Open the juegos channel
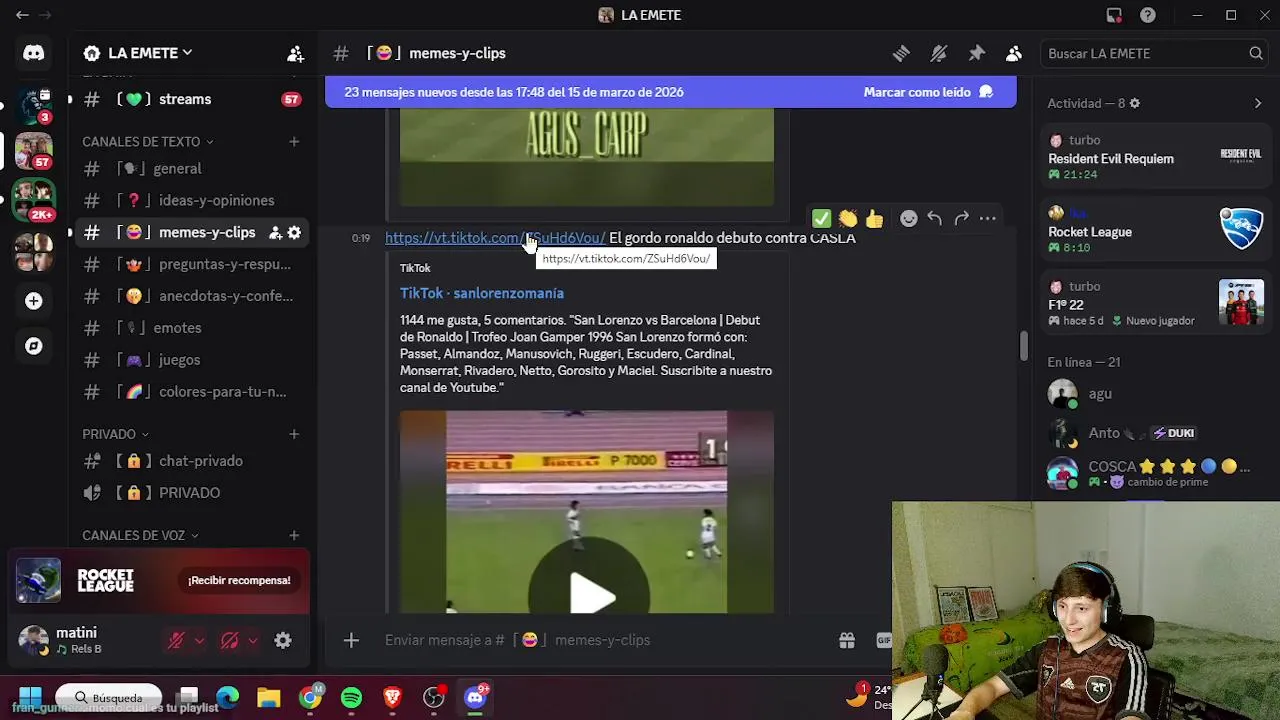1280x720 pixels. point(190,360)
